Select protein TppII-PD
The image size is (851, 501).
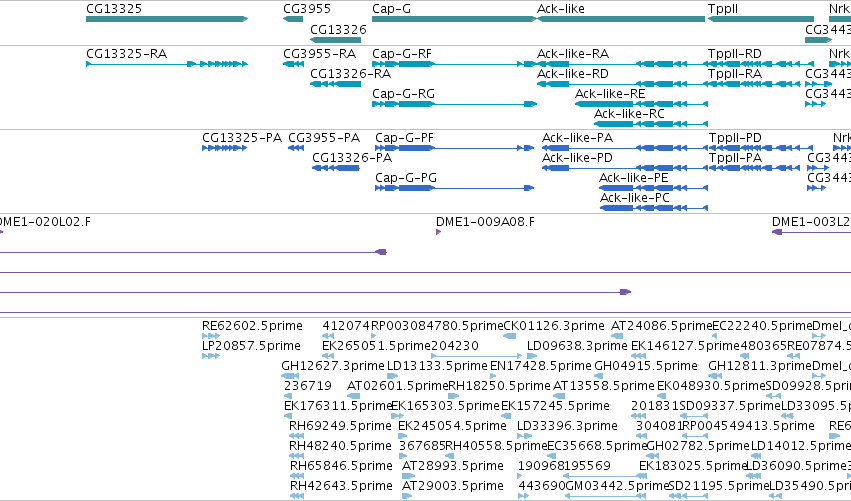pyautogui.click(x=735, y=137)
